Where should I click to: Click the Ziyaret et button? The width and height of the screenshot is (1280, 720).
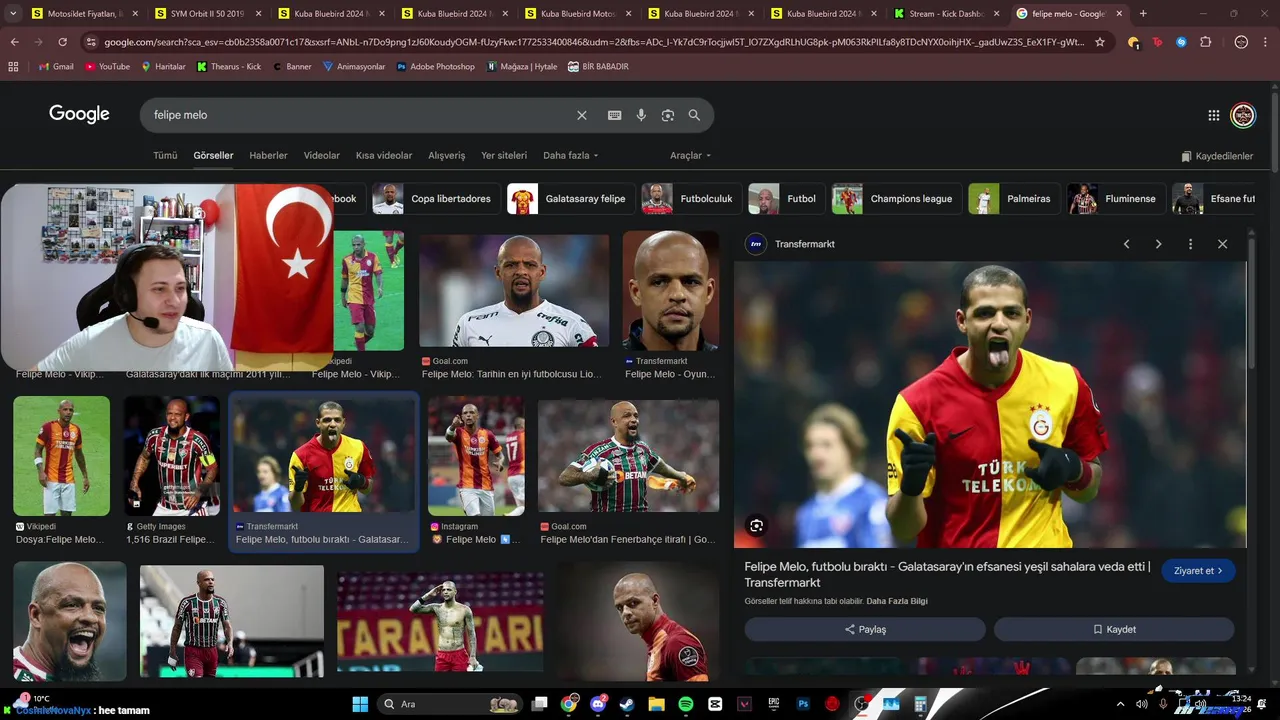click(1198, 571)
